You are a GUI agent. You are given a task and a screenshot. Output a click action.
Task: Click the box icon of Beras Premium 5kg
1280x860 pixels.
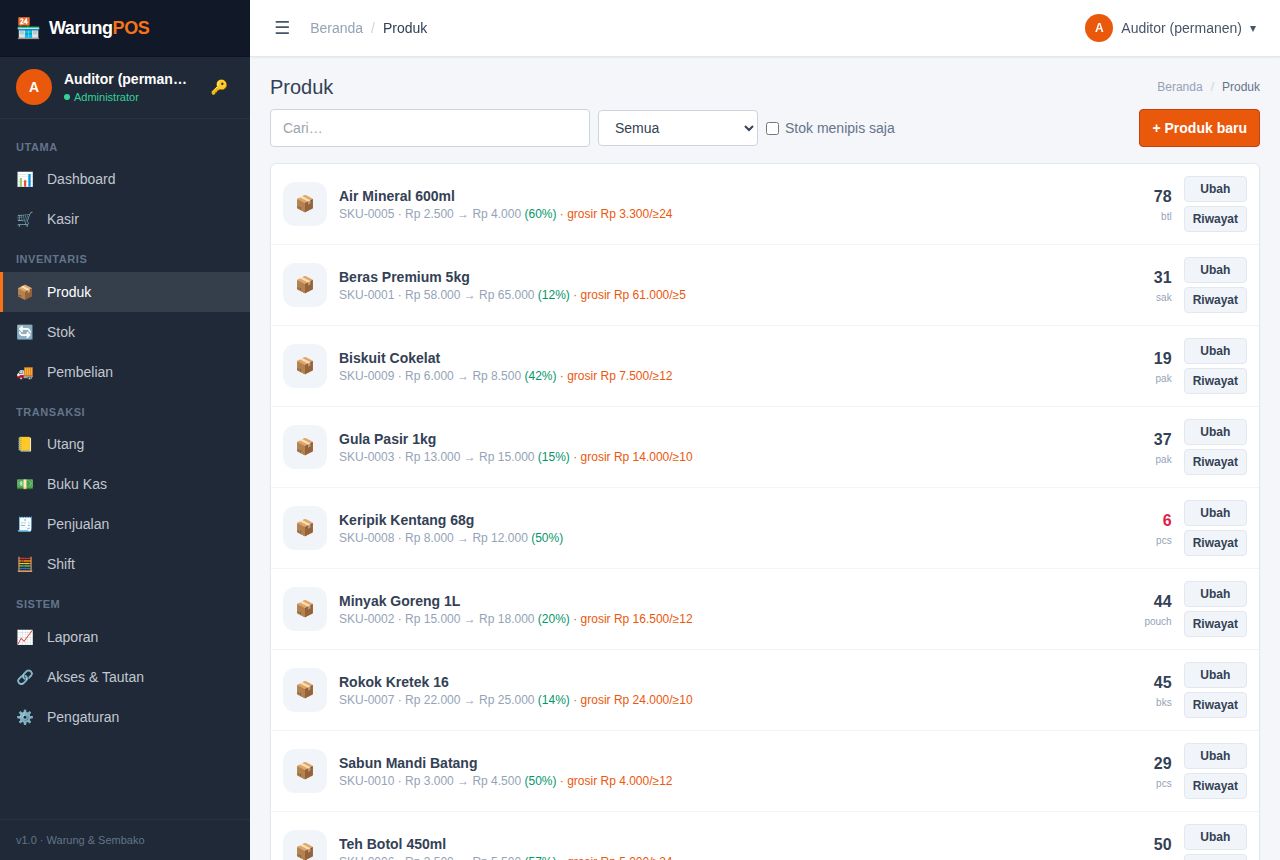coord(305,285)
